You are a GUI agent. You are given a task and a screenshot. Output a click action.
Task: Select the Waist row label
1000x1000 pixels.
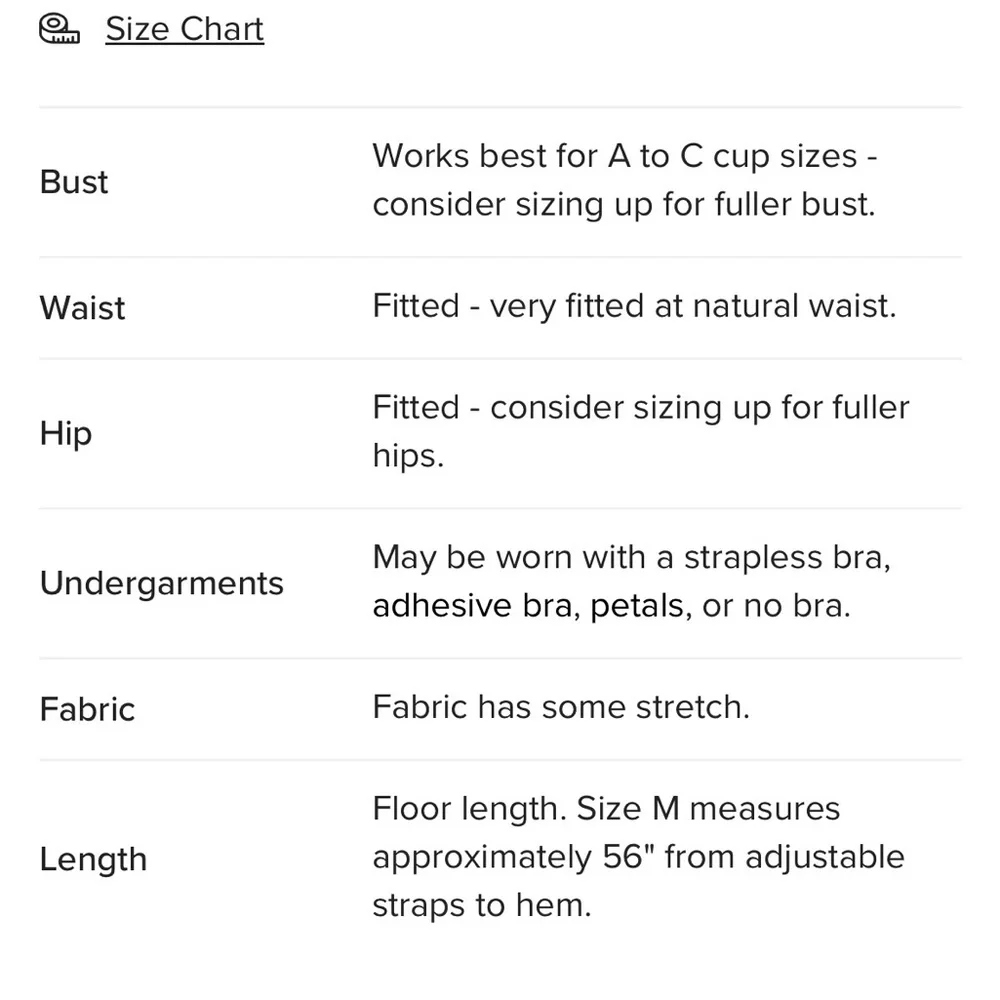pos(82,307)
